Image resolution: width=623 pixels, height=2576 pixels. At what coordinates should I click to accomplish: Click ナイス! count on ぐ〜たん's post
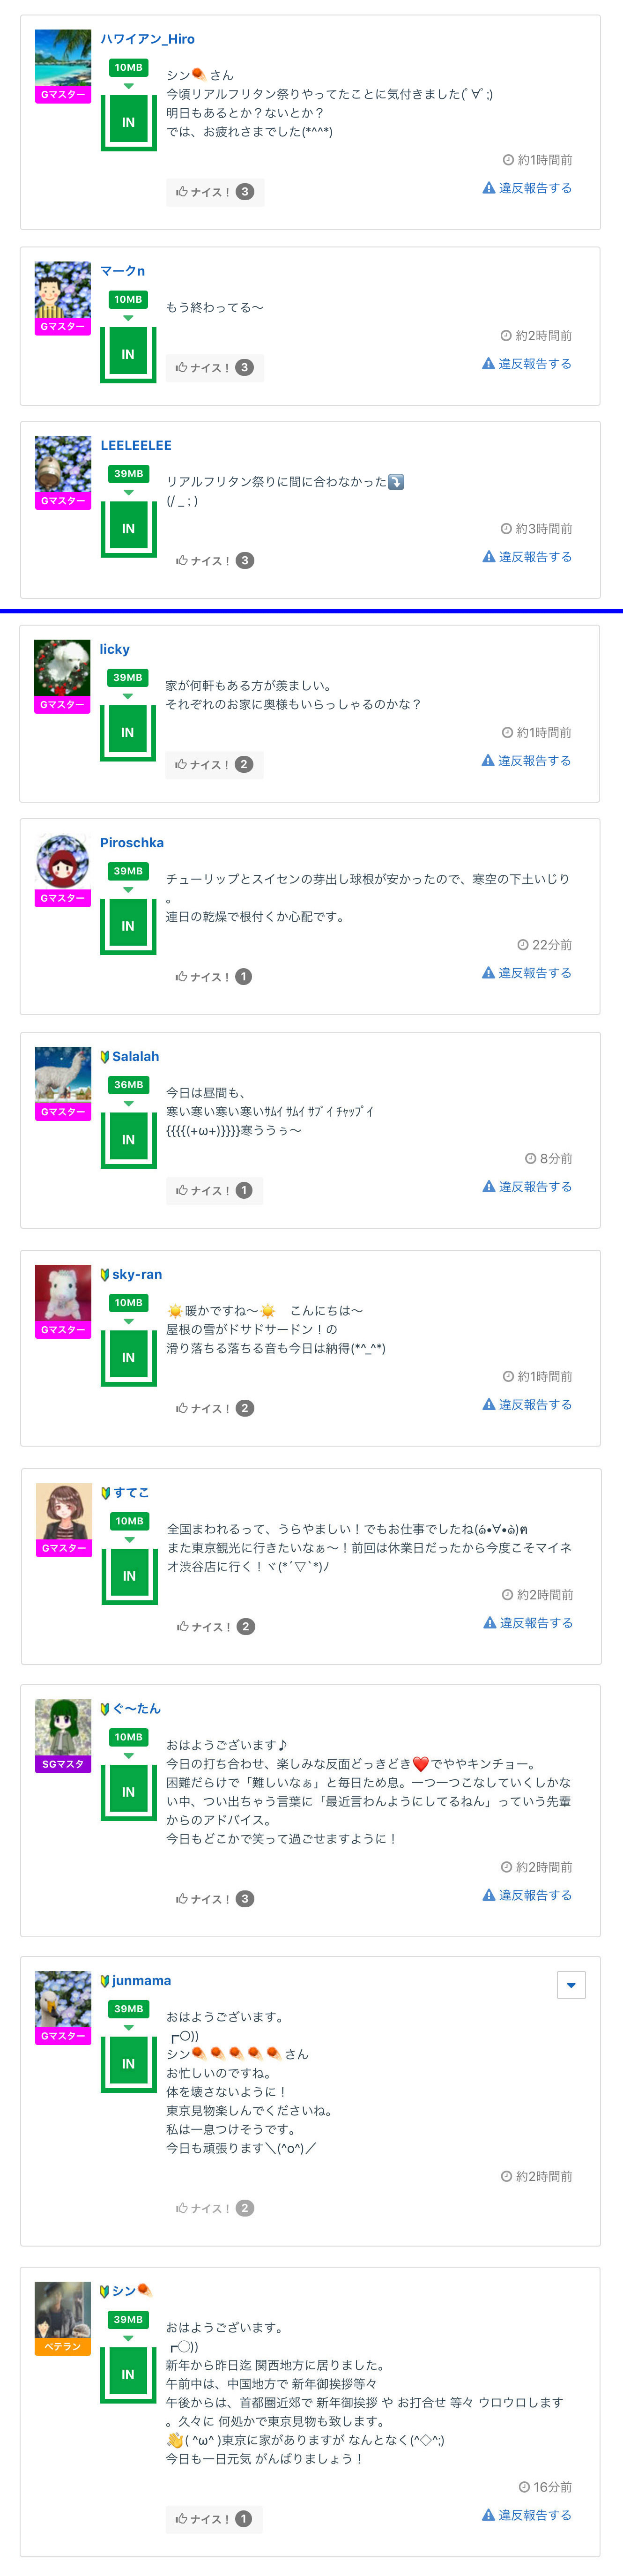tap(245, 1899)
